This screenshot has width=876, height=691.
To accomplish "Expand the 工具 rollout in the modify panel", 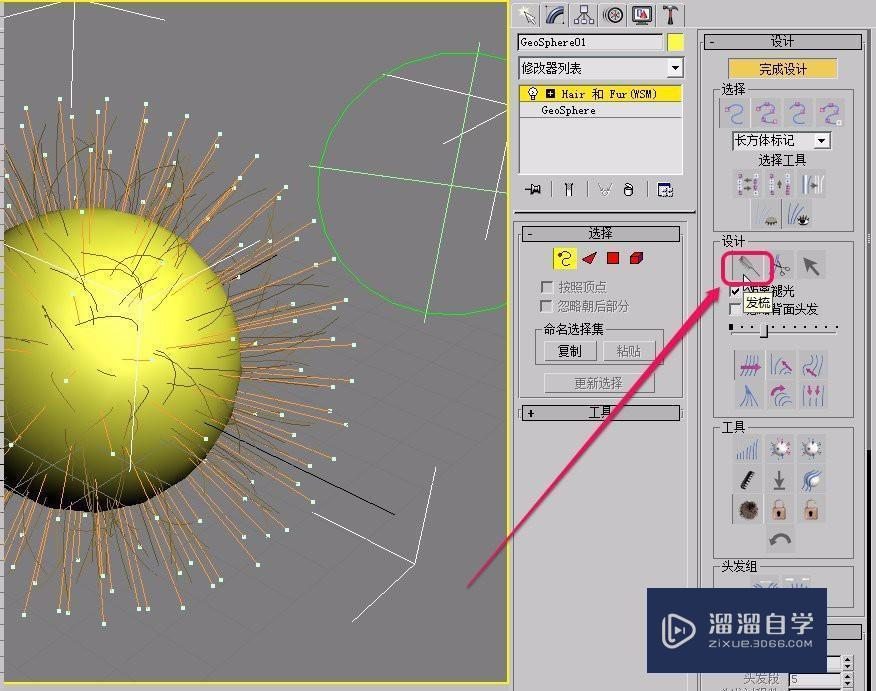I will click(530, 412).
